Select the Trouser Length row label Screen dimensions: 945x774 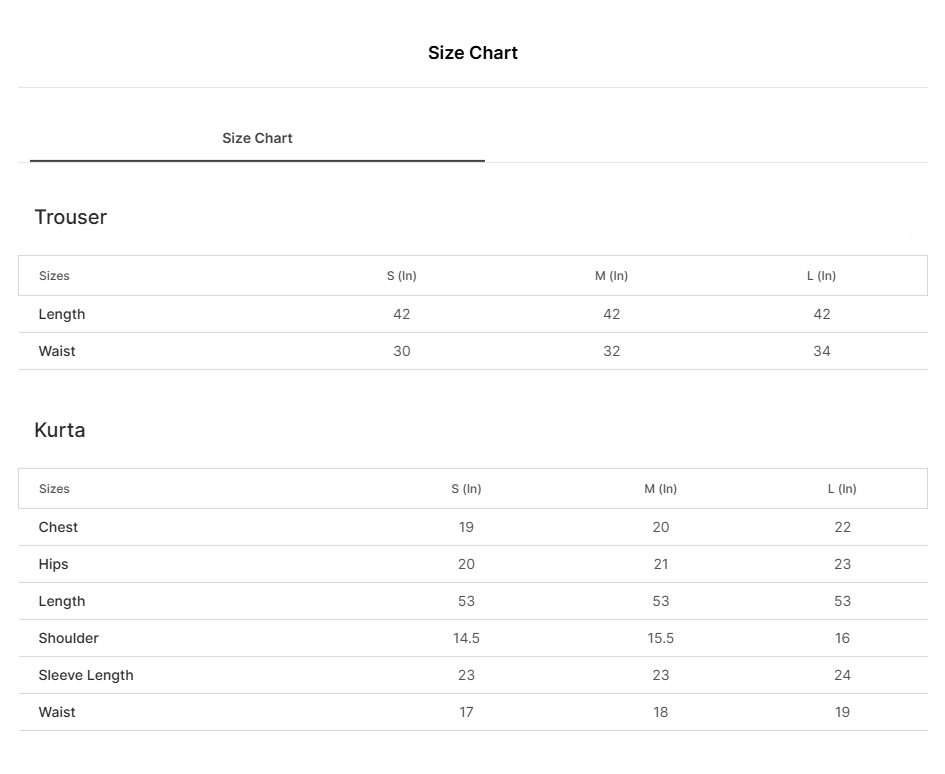pyautogui.click(x=62, y=314)
